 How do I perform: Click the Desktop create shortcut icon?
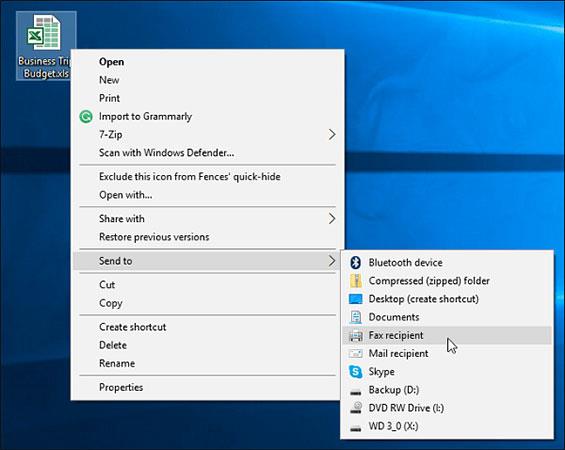click(356, 299)
